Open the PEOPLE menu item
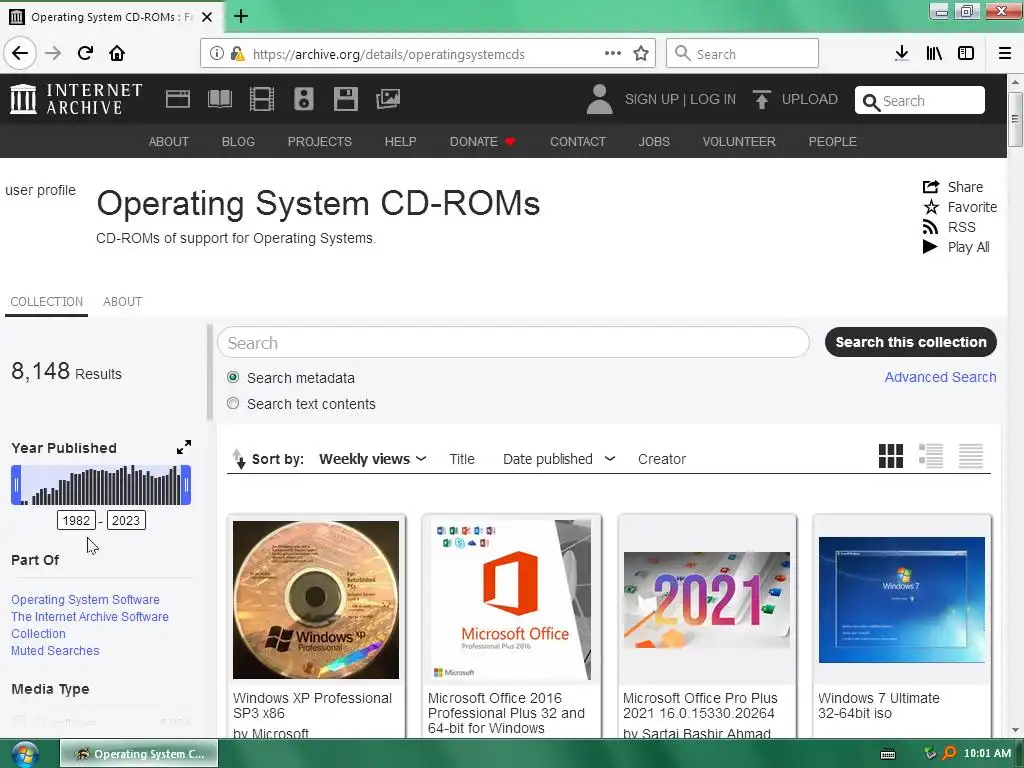1024x768 pixels. [833, 142]
